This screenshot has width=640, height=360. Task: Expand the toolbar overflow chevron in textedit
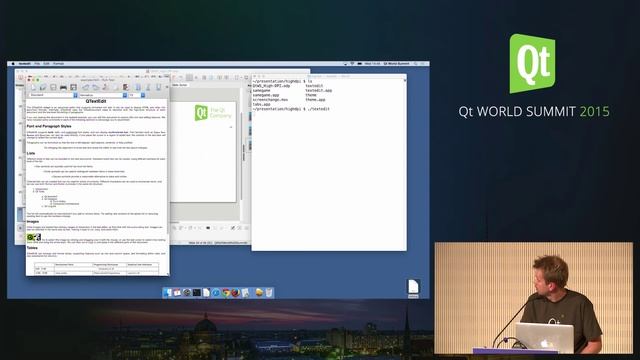click(x=167, y=87)
